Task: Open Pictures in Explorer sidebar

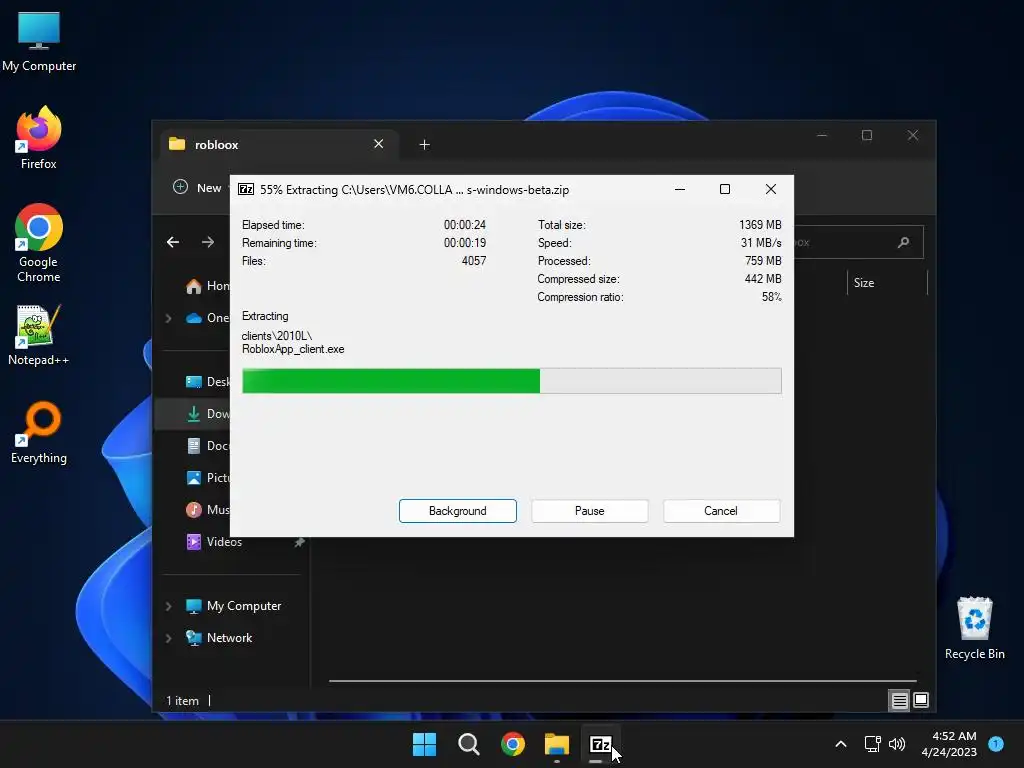Action: click(208, 478)
